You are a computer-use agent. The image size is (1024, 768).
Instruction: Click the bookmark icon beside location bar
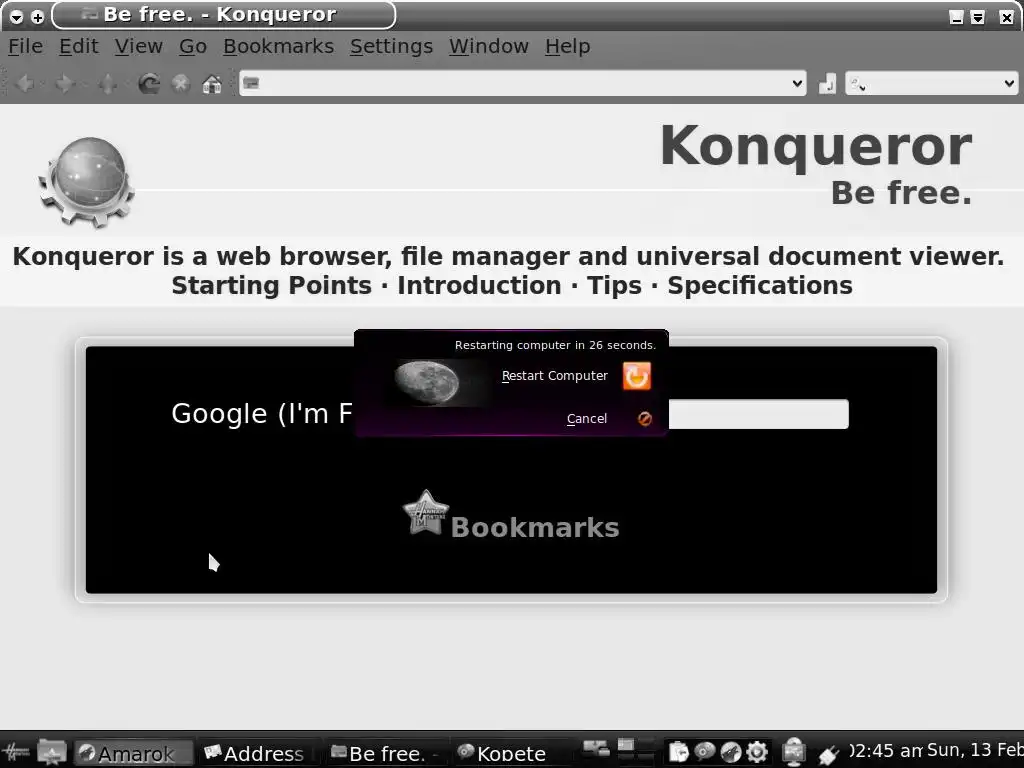pyautogui.click(x=827, y=84)
